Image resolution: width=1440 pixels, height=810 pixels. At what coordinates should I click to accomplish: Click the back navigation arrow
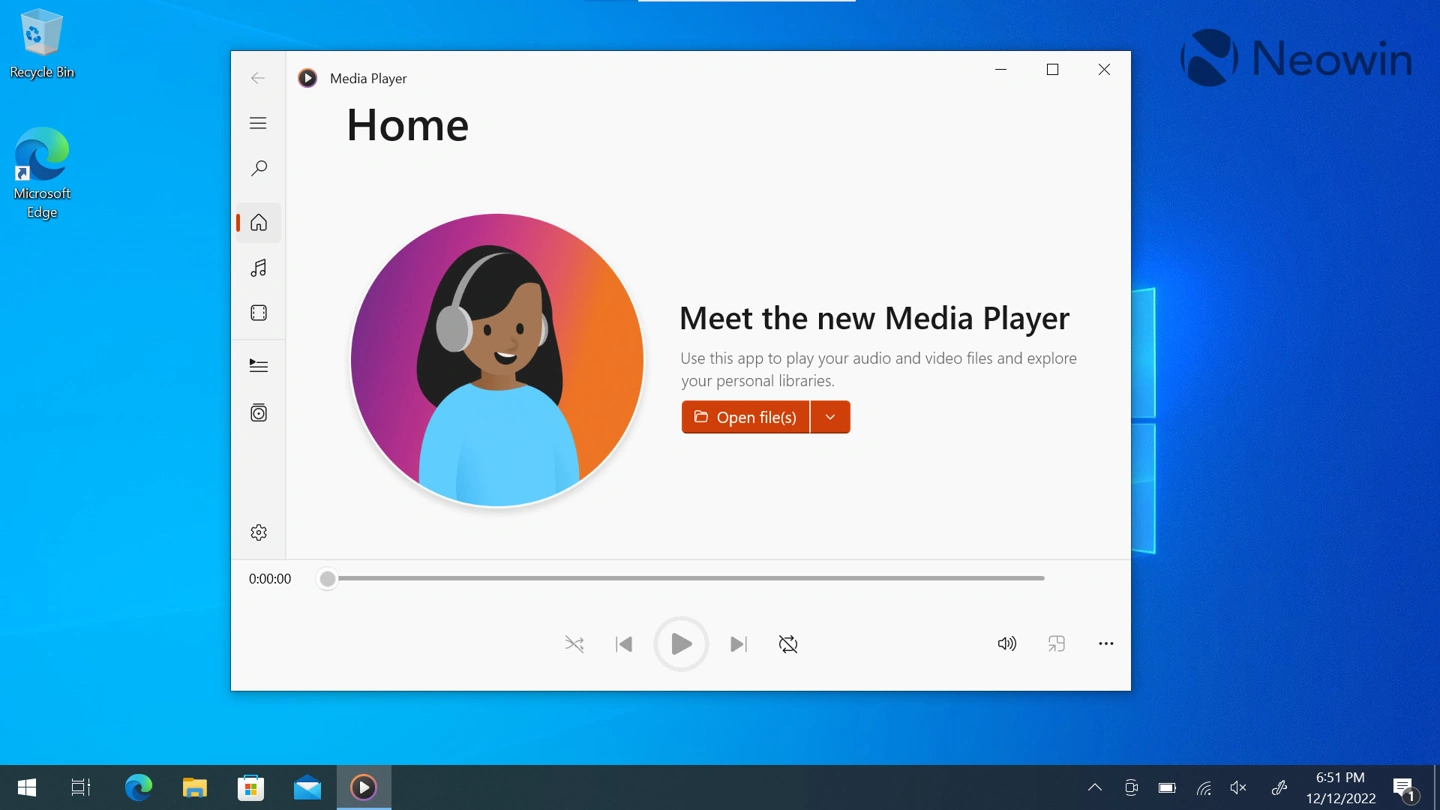click(x=258, y=77)
